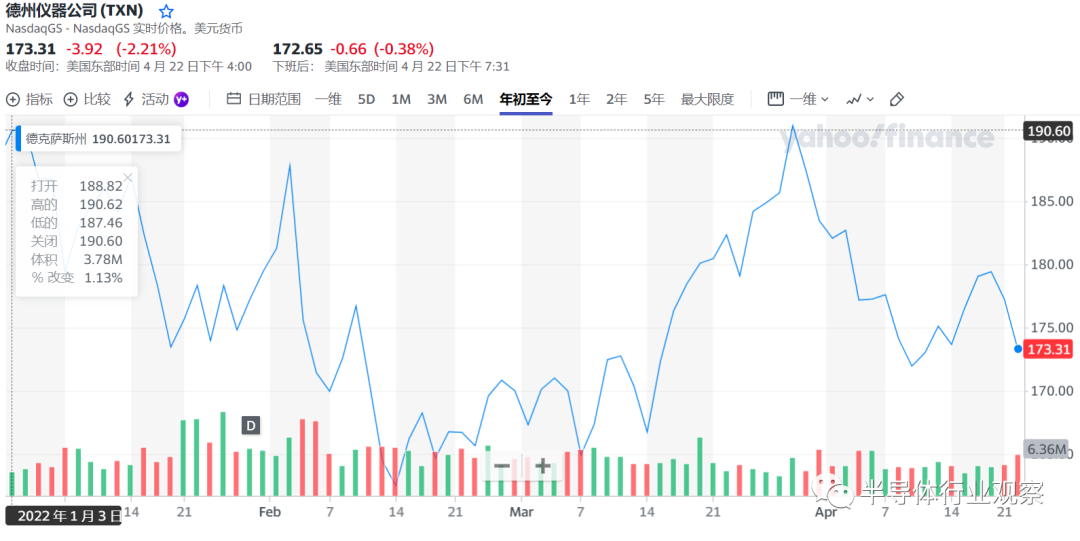The height and width of the screenshot is (541, 1080).
Task: Select the 2年 time range
Action: coord(616,99)
